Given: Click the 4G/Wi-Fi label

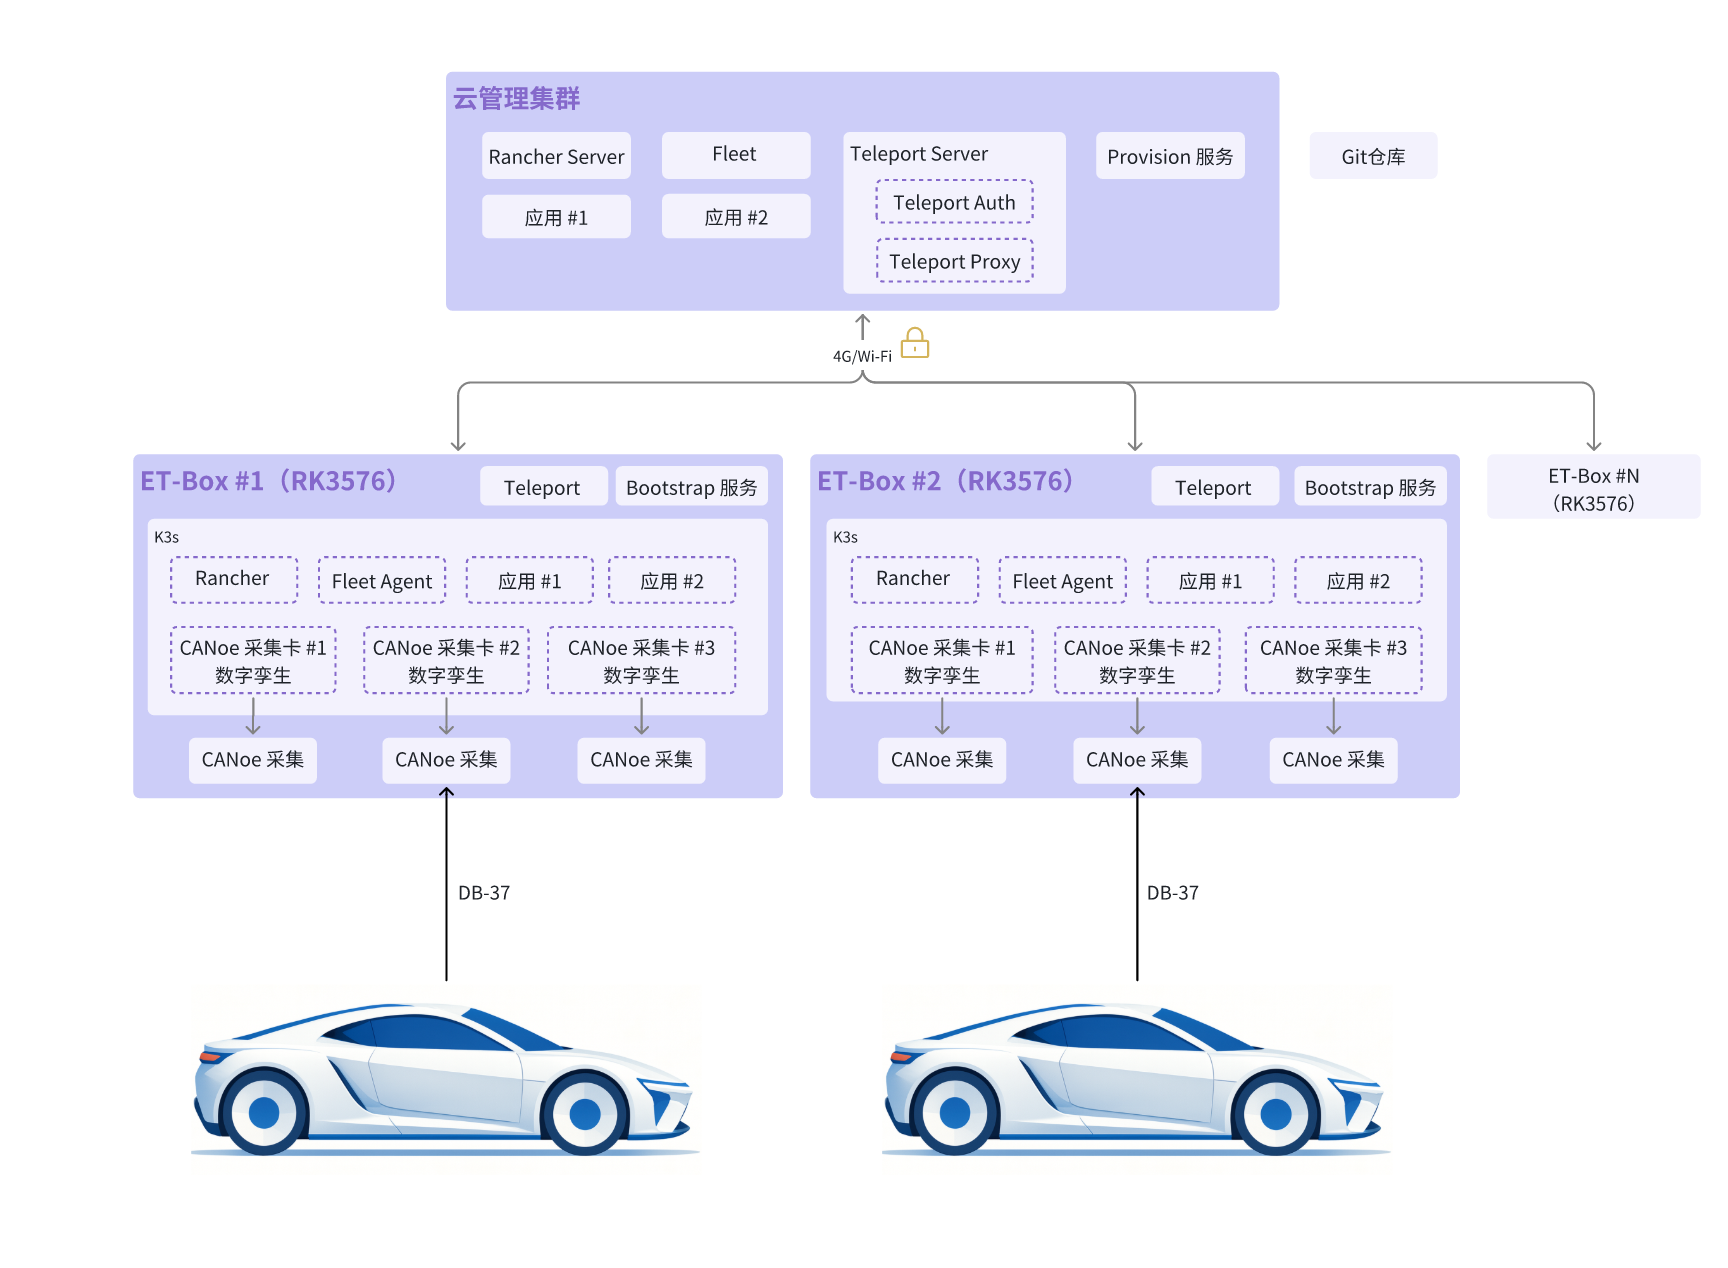Looking at the screenshot, I should (x=862, y=356).
